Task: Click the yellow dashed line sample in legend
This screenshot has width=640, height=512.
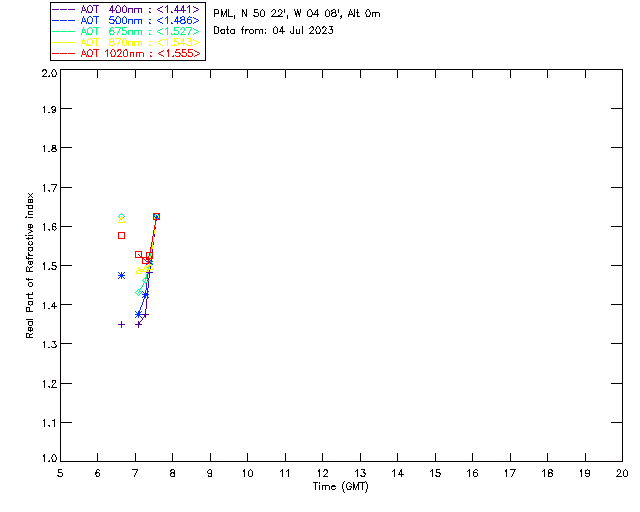Action: click(64, 42)
